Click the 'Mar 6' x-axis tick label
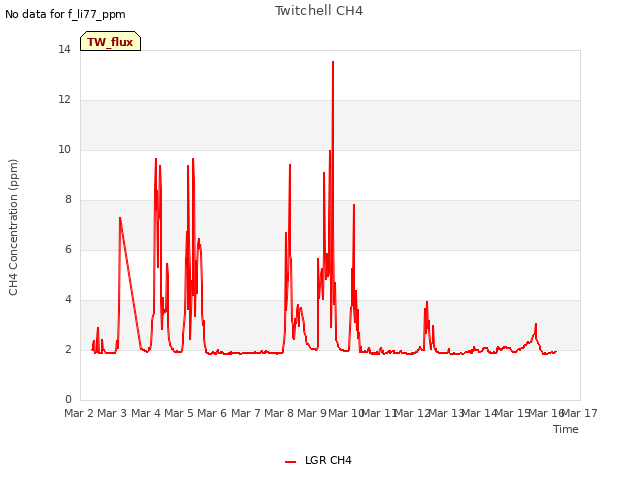Screen dimensions: 640x480 [x=212, y=413]
